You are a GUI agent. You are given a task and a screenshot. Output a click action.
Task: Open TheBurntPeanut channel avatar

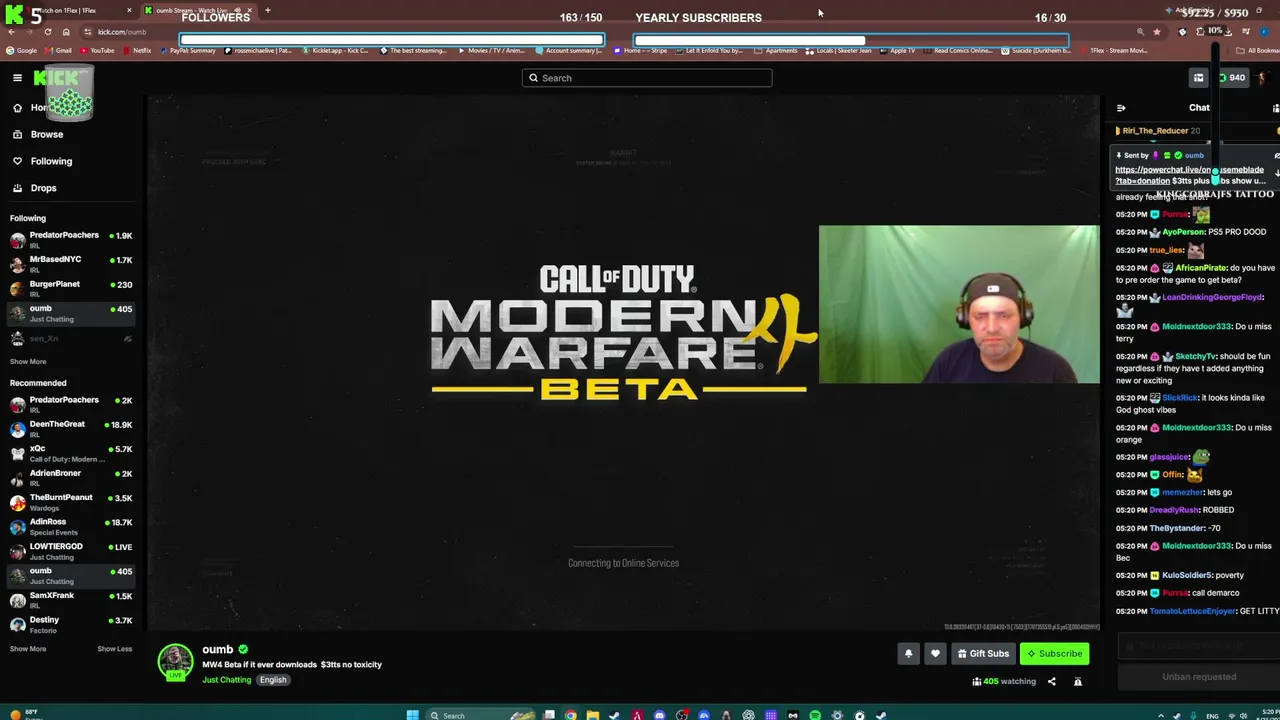pos(17,502)
